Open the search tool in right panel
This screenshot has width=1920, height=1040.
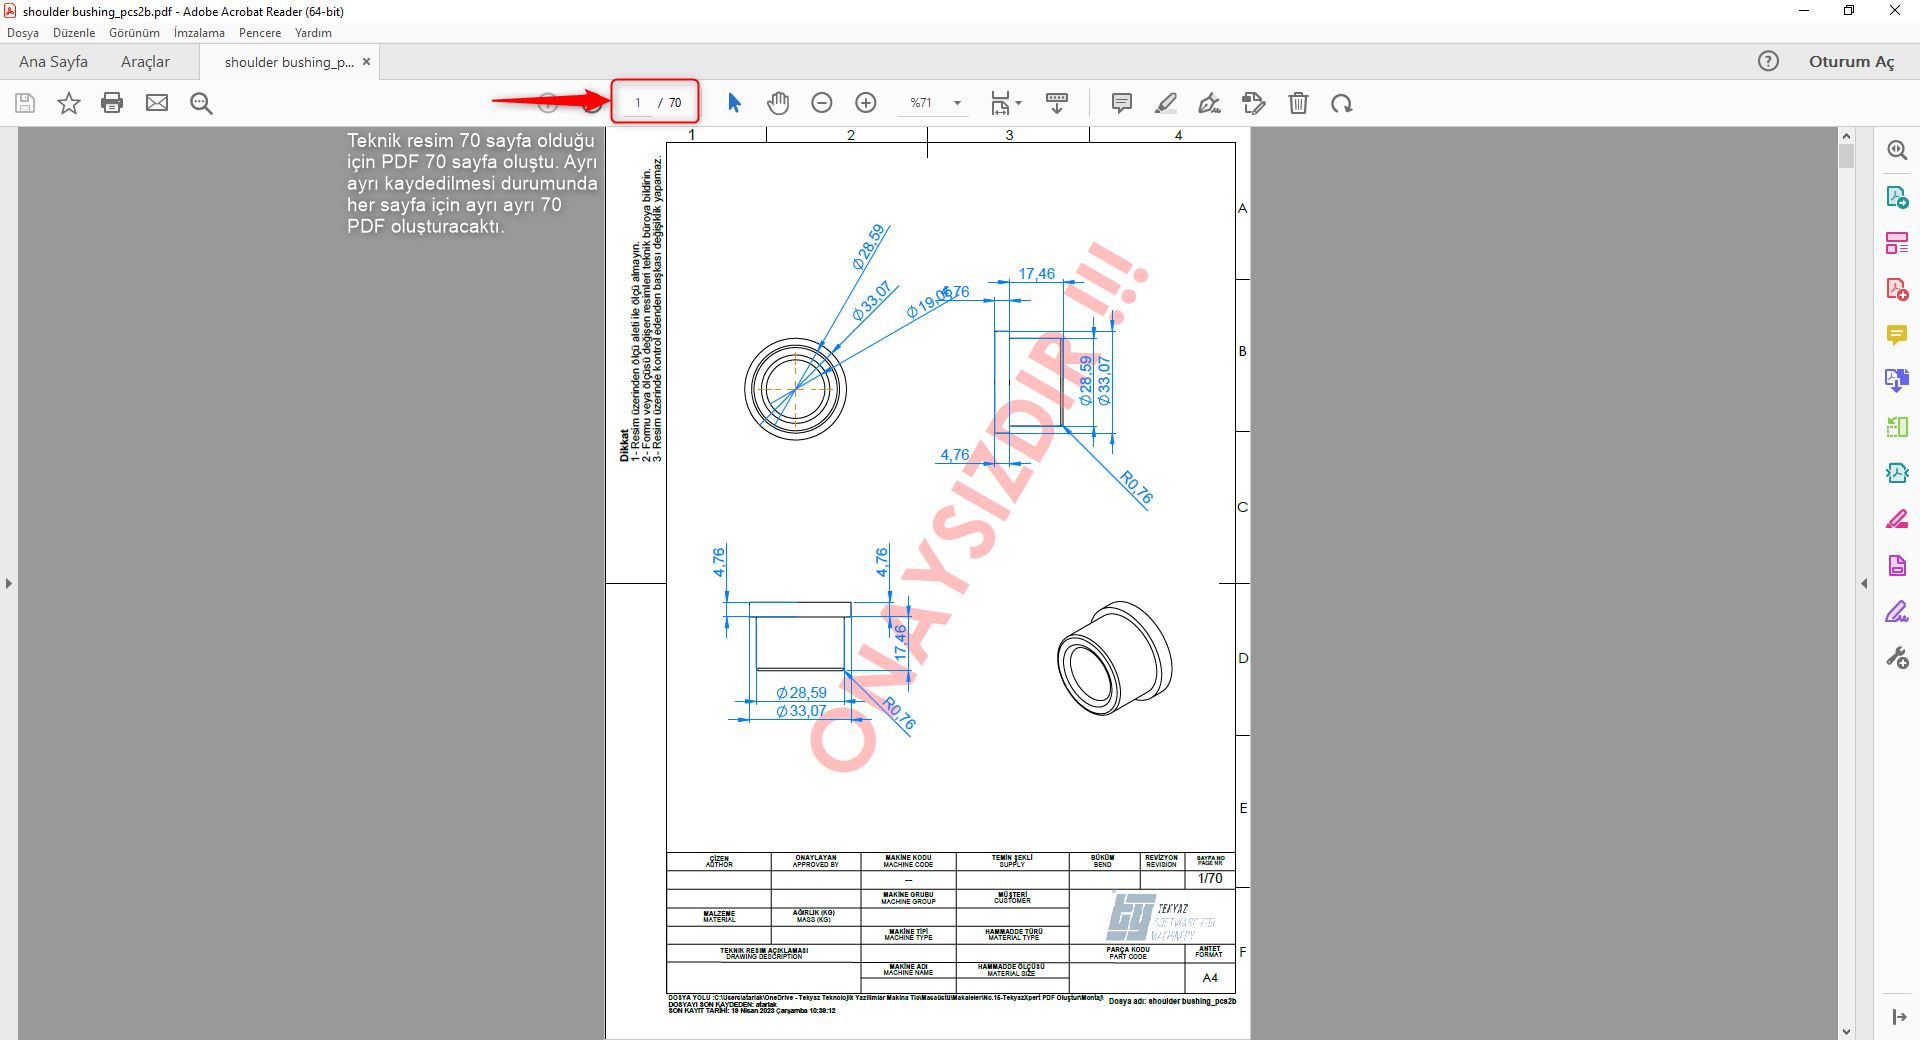pos(1897,150)
